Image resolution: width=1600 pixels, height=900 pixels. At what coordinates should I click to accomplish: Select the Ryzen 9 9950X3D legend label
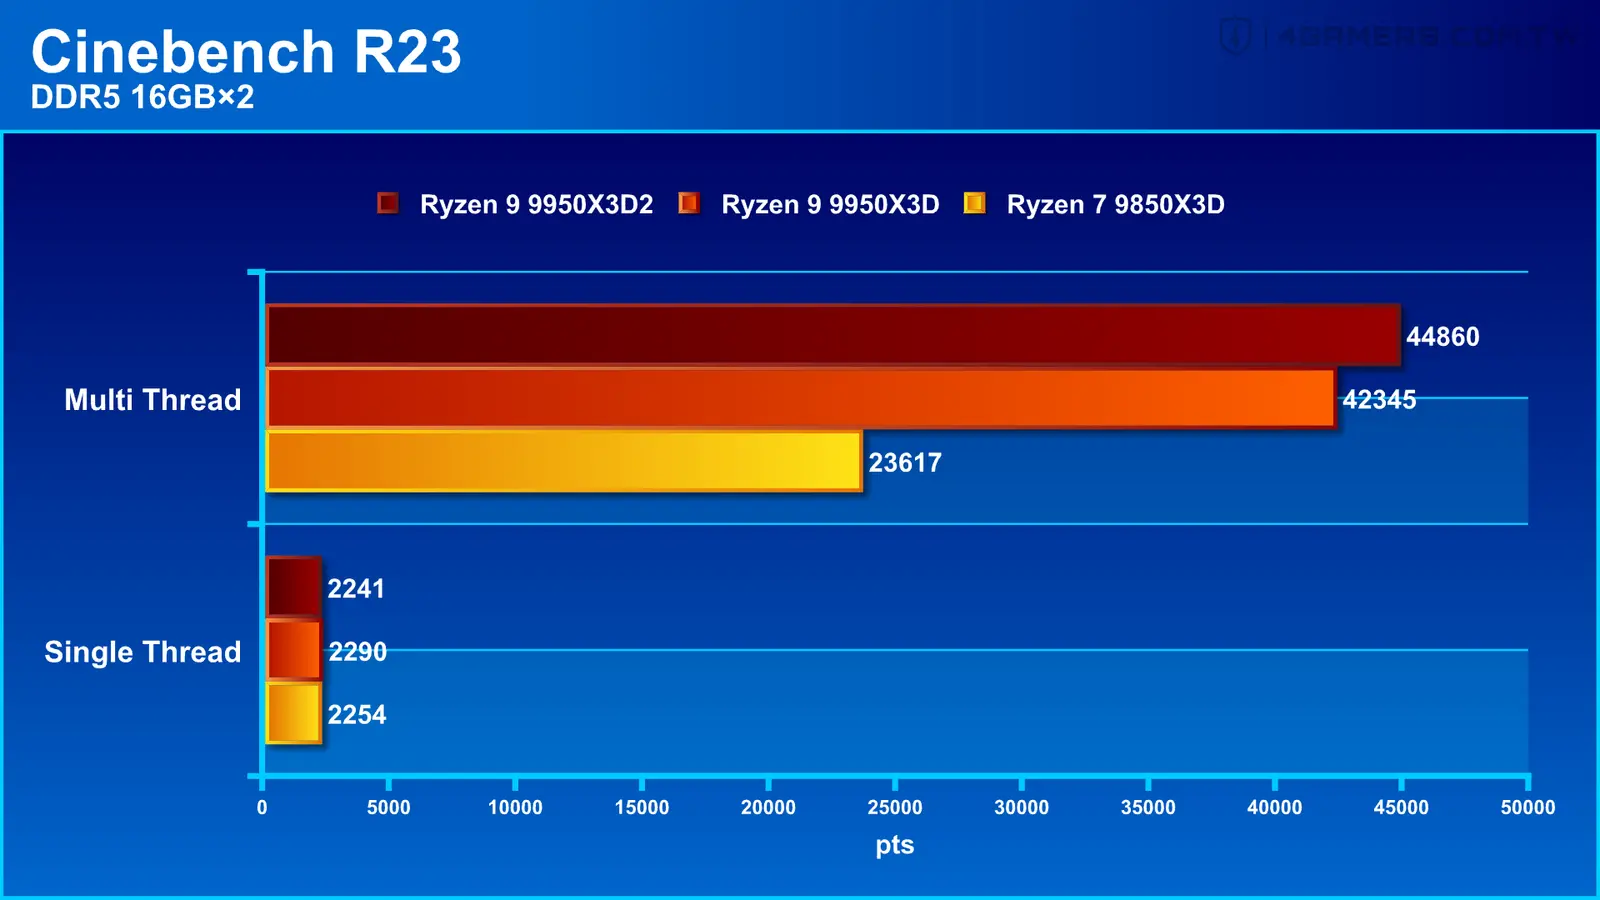click(x=830, y=205)
